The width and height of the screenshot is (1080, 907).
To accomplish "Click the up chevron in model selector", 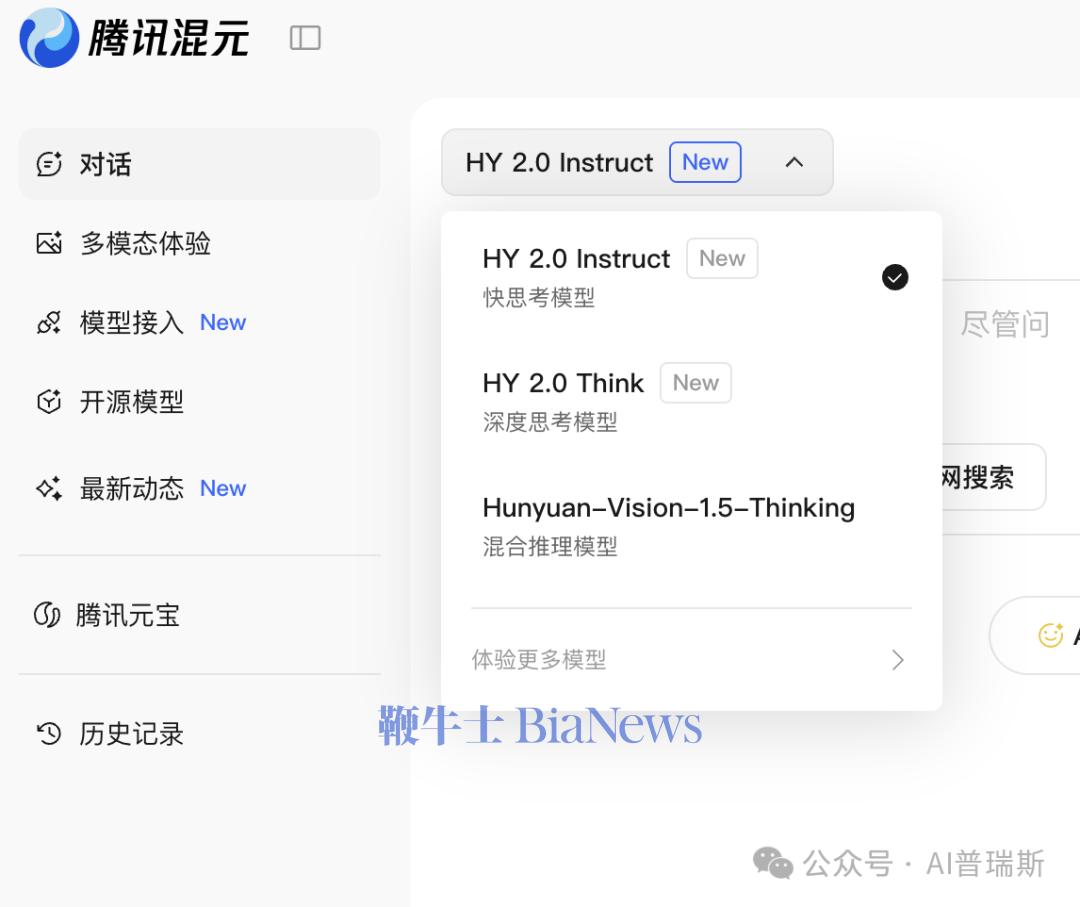I will pyautogui.click(x=794, y=162).
